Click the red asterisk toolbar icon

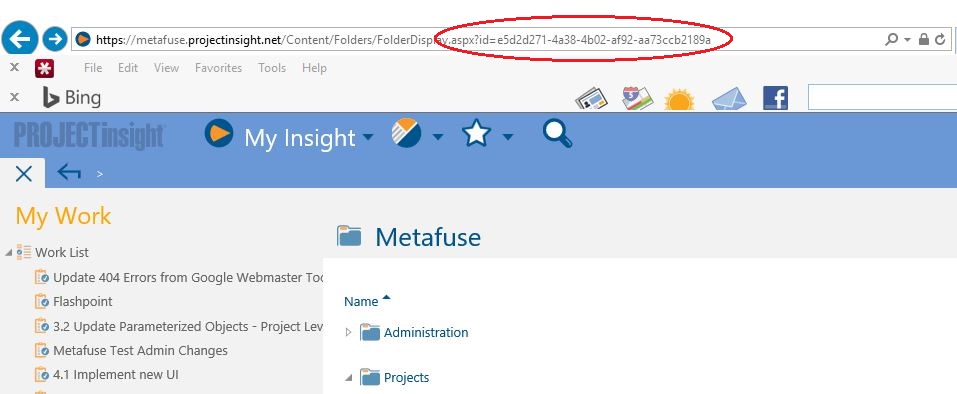coord(44,68)
